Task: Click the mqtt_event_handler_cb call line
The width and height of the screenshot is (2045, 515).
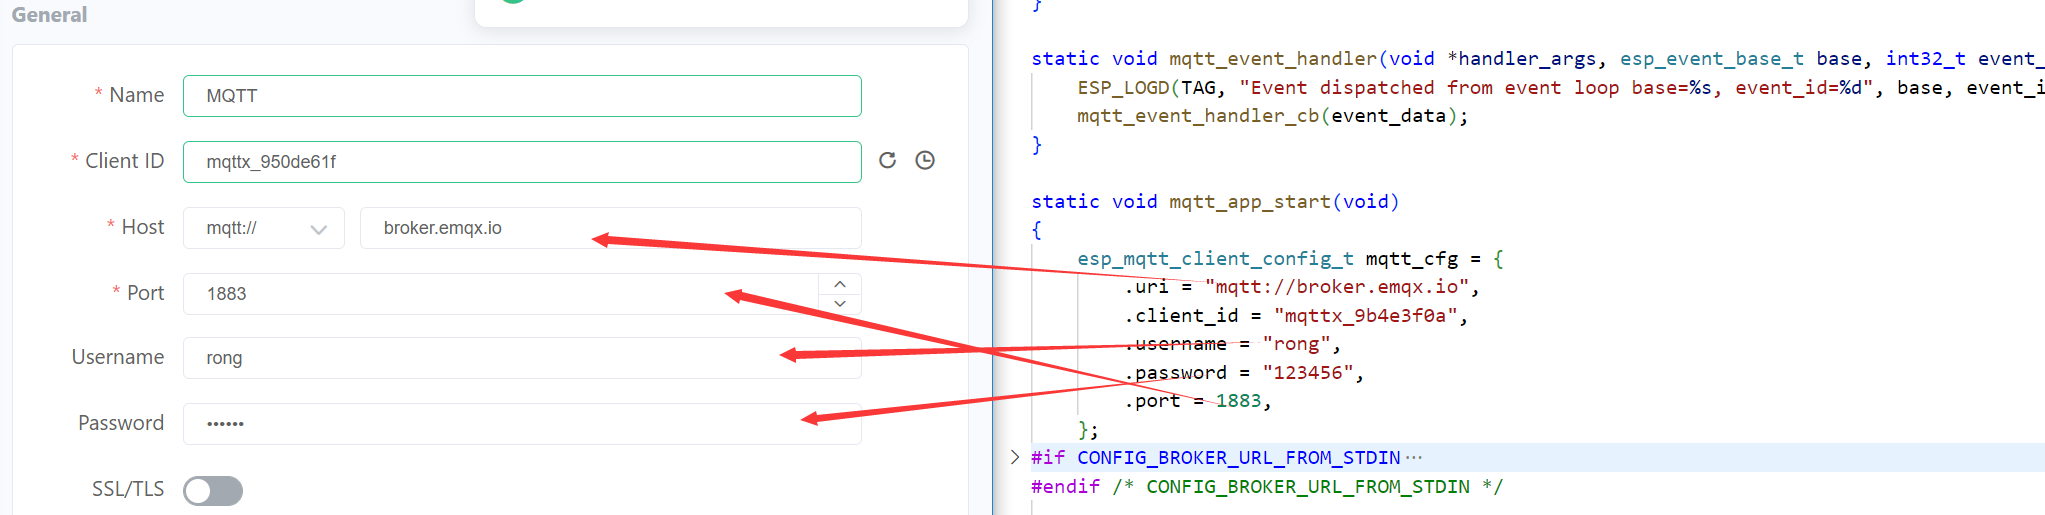Action: click(x=1273, y=116)
